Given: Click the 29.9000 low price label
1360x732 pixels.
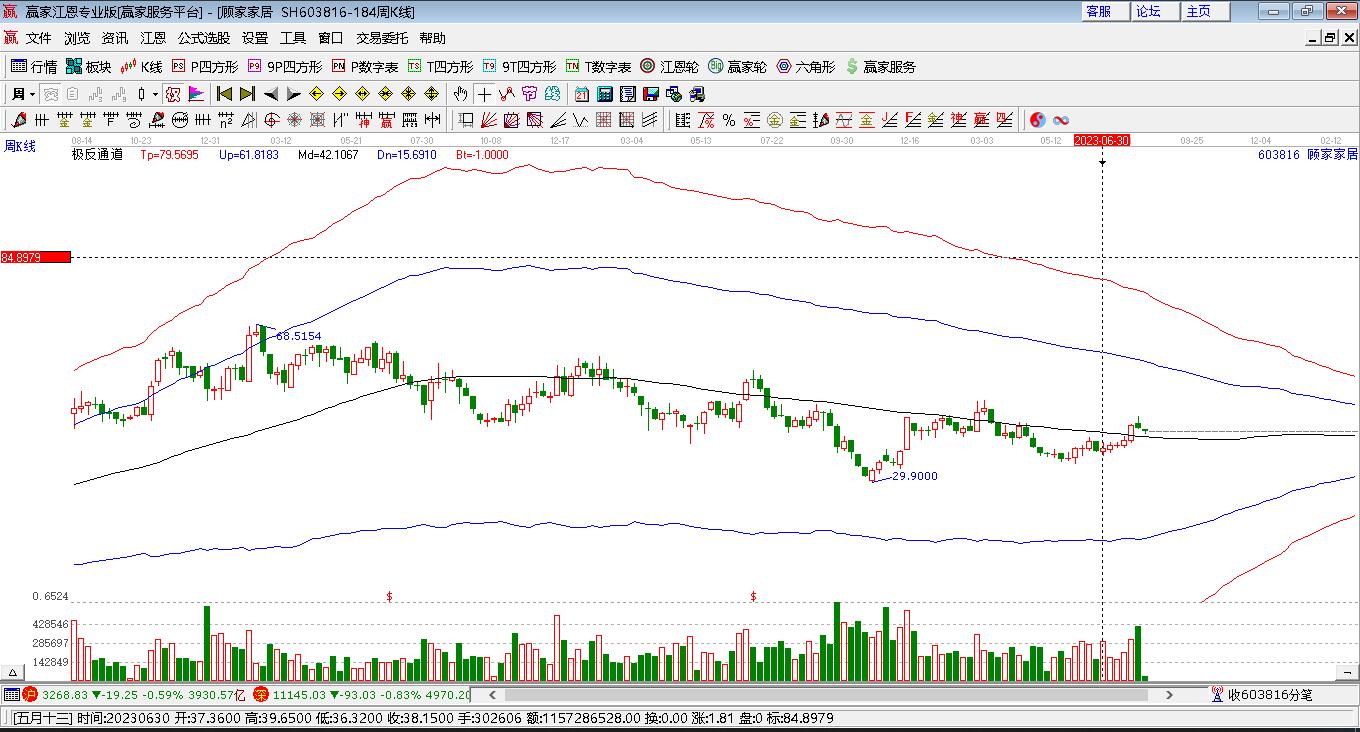Looking at the screenshot, I should [915, 476].
